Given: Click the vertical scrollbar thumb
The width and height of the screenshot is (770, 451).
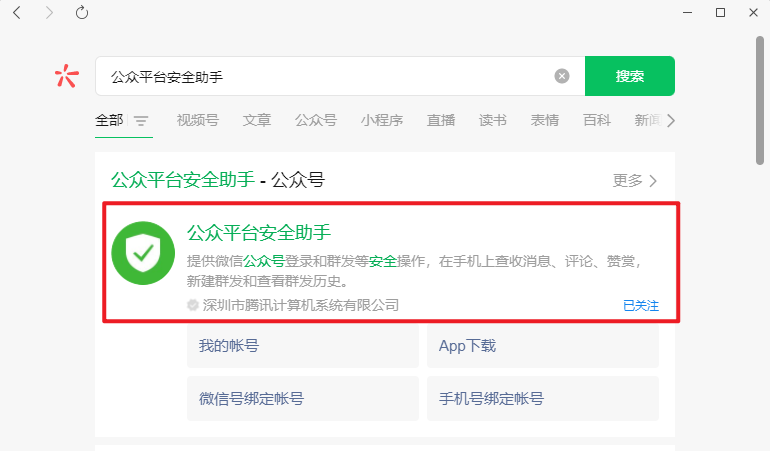Looking at the screenshot, I should click(760, 101).
